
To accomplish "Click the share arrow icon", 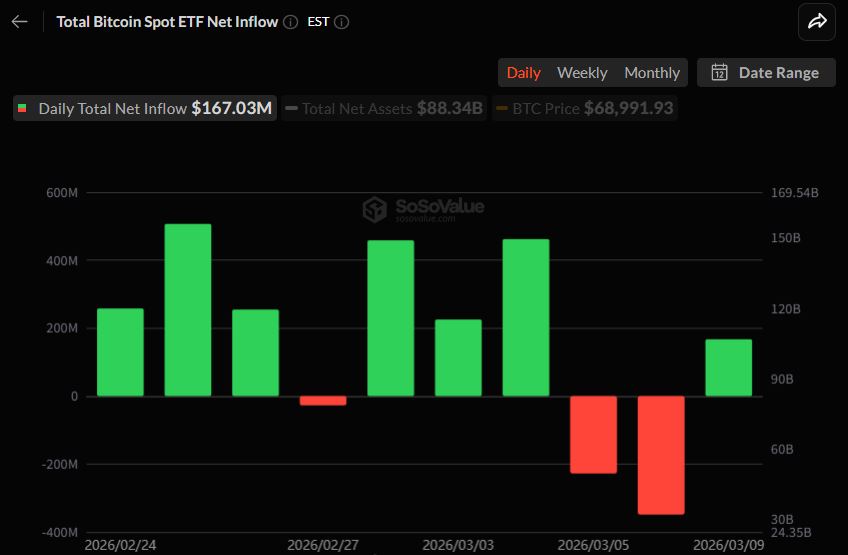I will pyautogui.click(x=817, y=22).
